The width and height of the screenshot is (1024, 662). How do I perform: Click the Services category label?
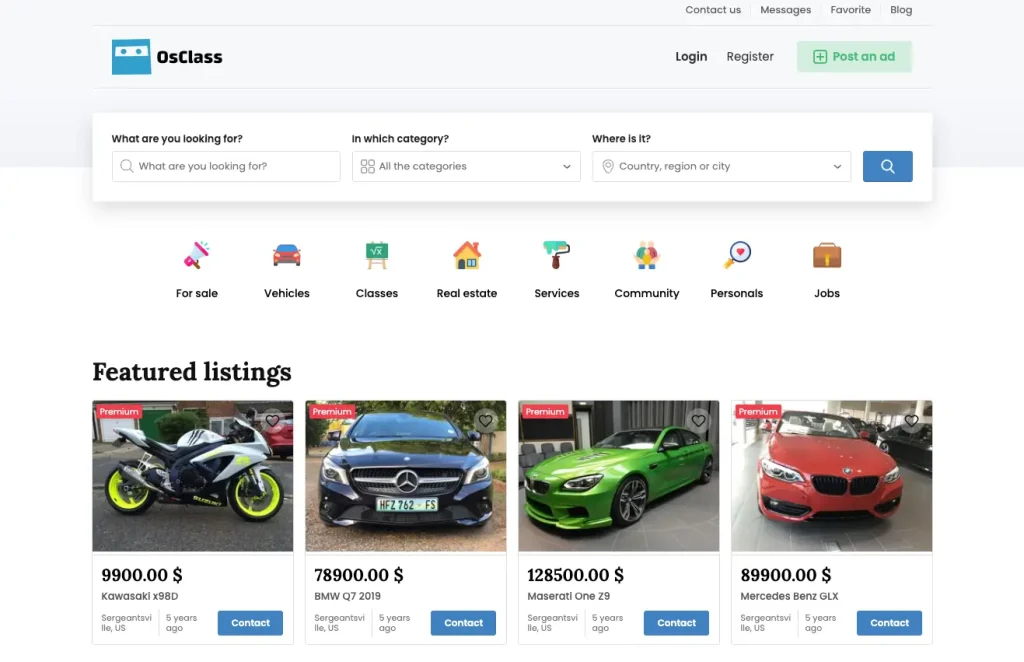[556, 293]
